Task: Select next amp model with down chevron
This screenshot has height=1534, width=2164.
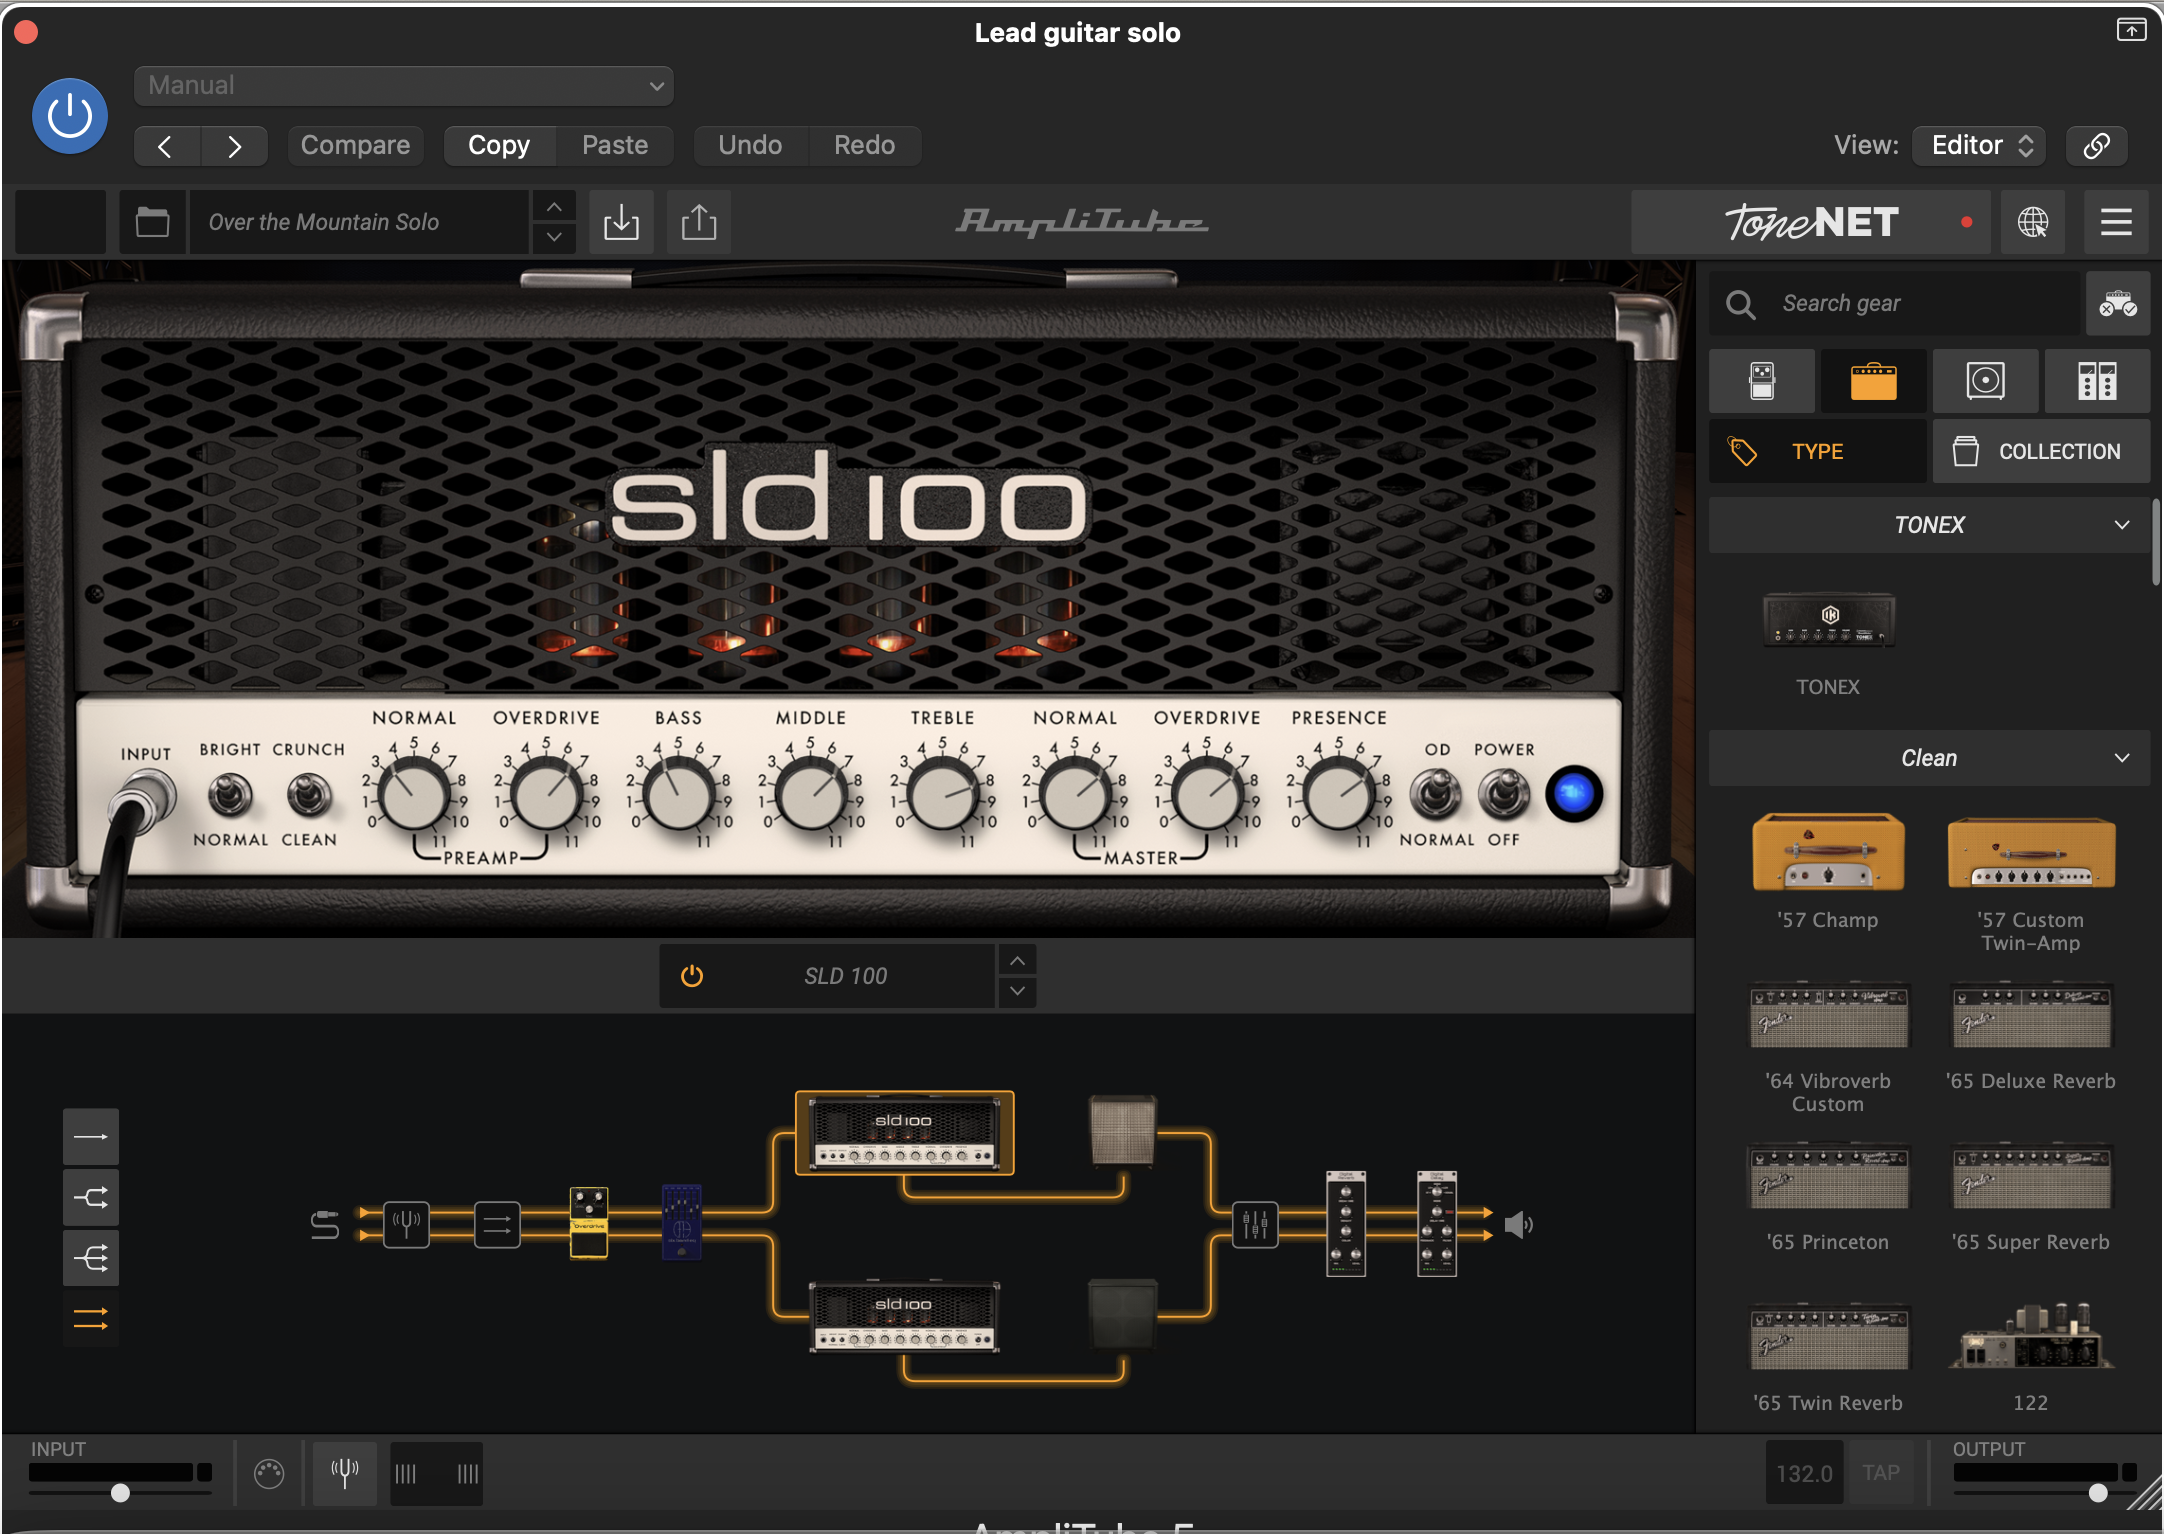Action: tap(1017, 991)
